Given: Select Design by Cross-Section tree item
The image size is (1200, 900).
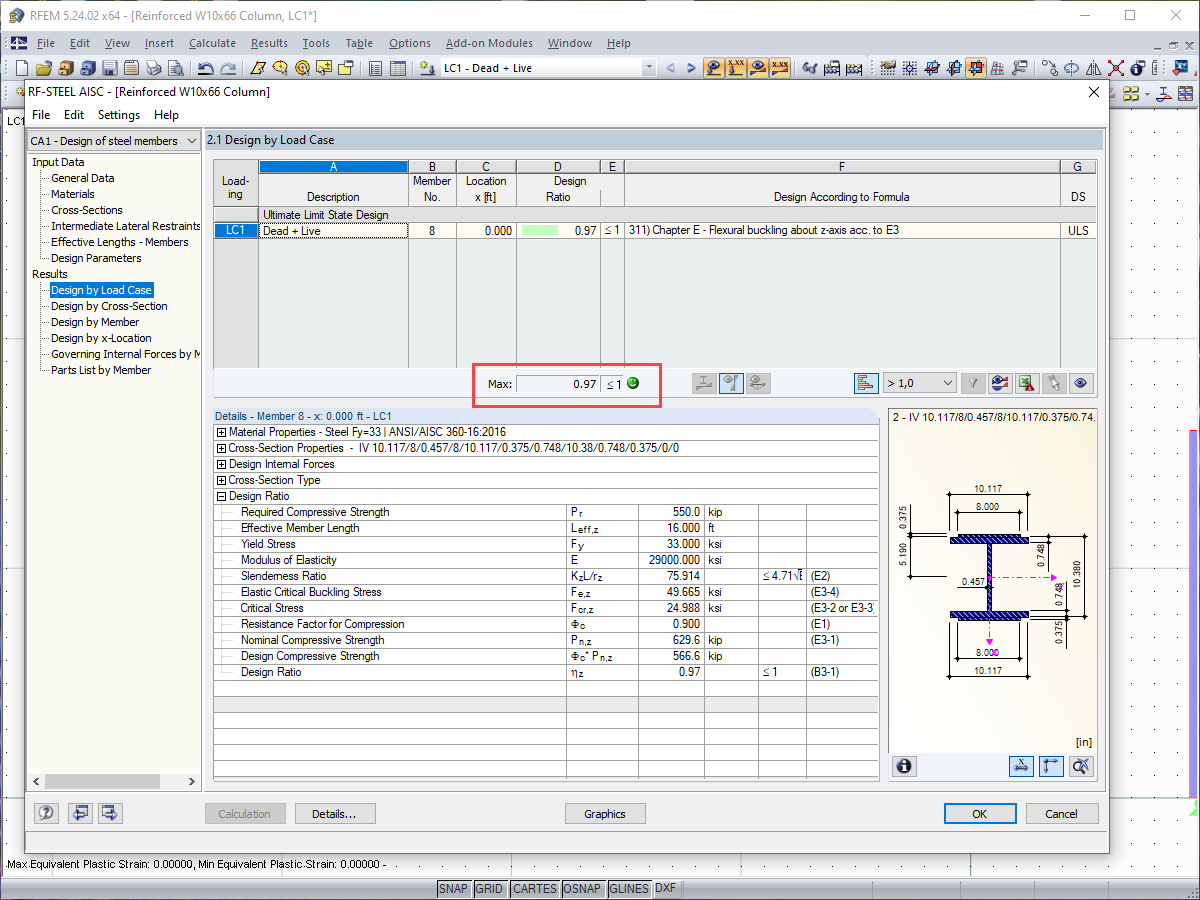Looking at the screenshot, I should tap(109, 306).
